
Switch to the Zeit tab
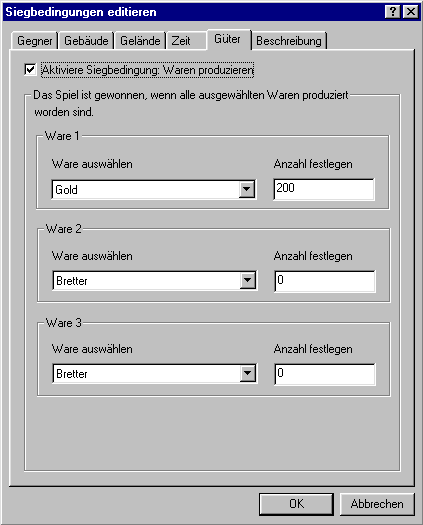click(186, 41)
